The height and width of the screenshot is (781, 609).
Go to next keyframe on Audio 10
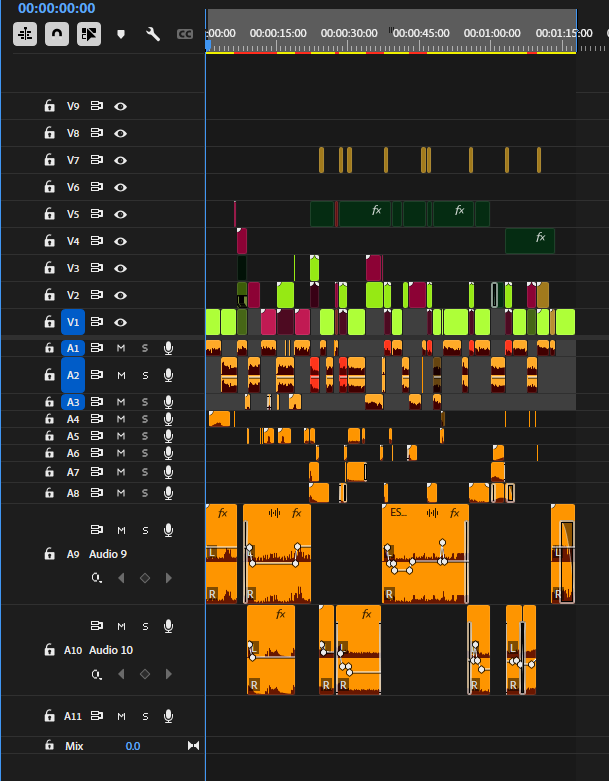pyautogui.click(x=169, y=674)
